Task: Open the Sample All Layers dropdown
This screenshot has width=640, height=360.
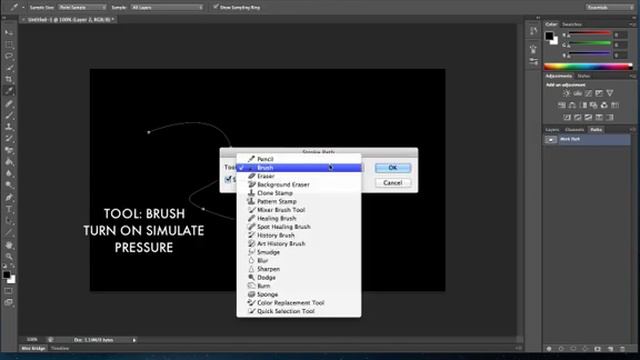Action: pos(167,7)
